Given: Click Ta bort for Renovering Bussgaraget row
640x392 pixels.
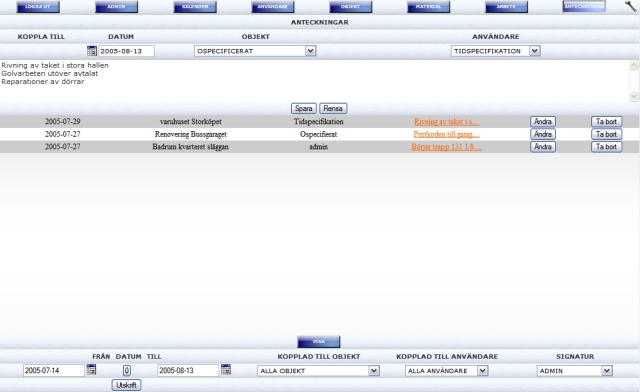Looking at the screenshot, I should (607, 134).
